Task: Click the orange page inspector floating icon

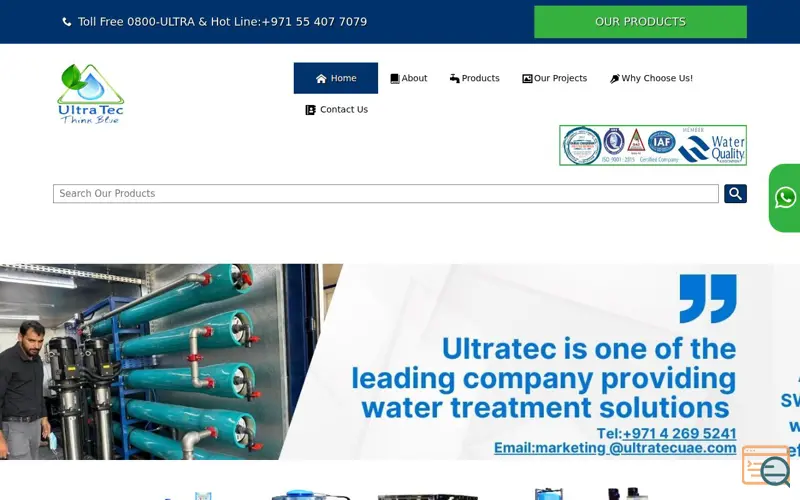Action: [x=766, y=466]
